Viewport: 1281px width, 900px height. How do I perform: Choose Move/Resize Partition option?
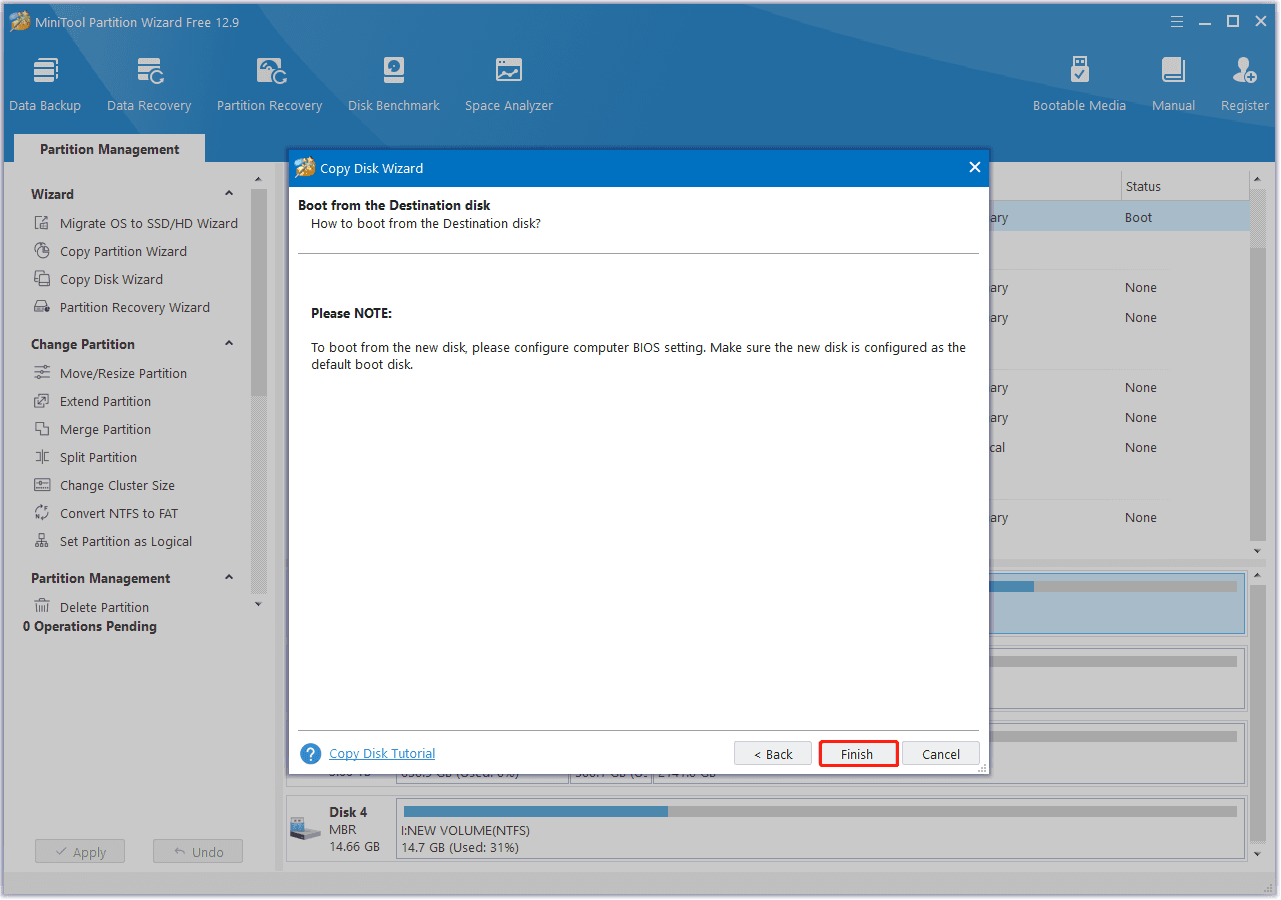[x=123, y=373]
